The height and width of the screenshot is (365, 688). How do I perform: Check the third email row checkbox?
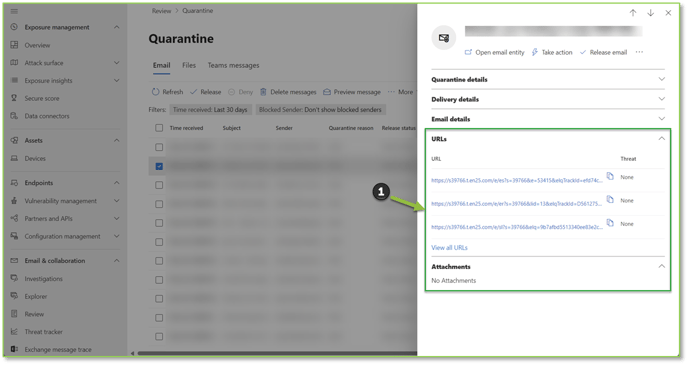(159, 185)
